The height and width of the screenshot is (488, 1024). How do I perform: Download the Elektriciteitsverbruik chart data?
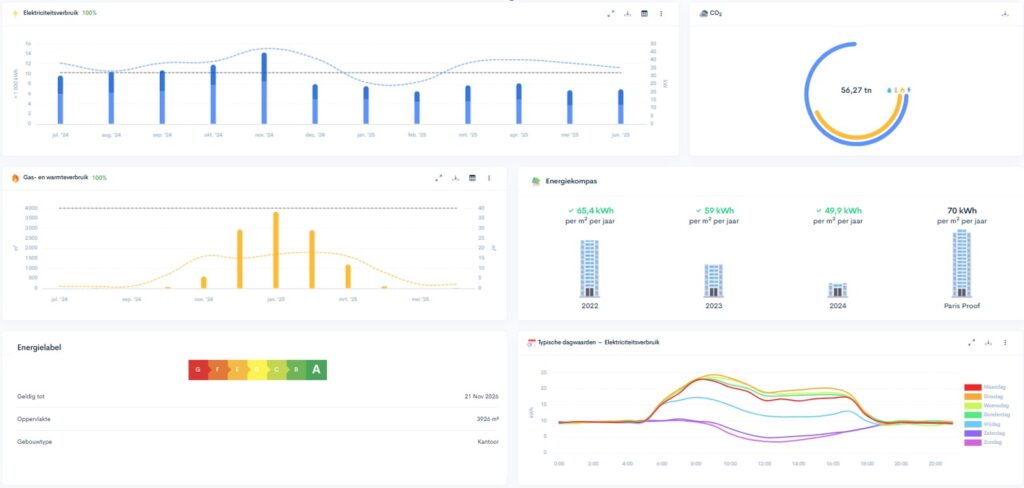(627, 14)
